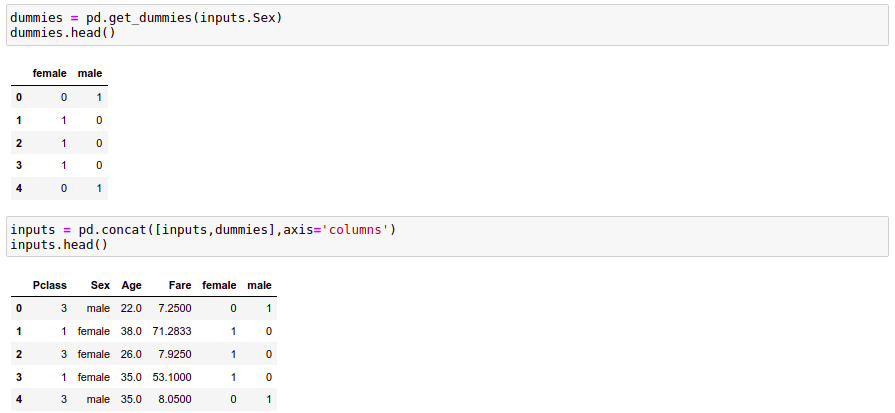
Task: Click the female header in inputs table
Action: [x=219, y=285]
